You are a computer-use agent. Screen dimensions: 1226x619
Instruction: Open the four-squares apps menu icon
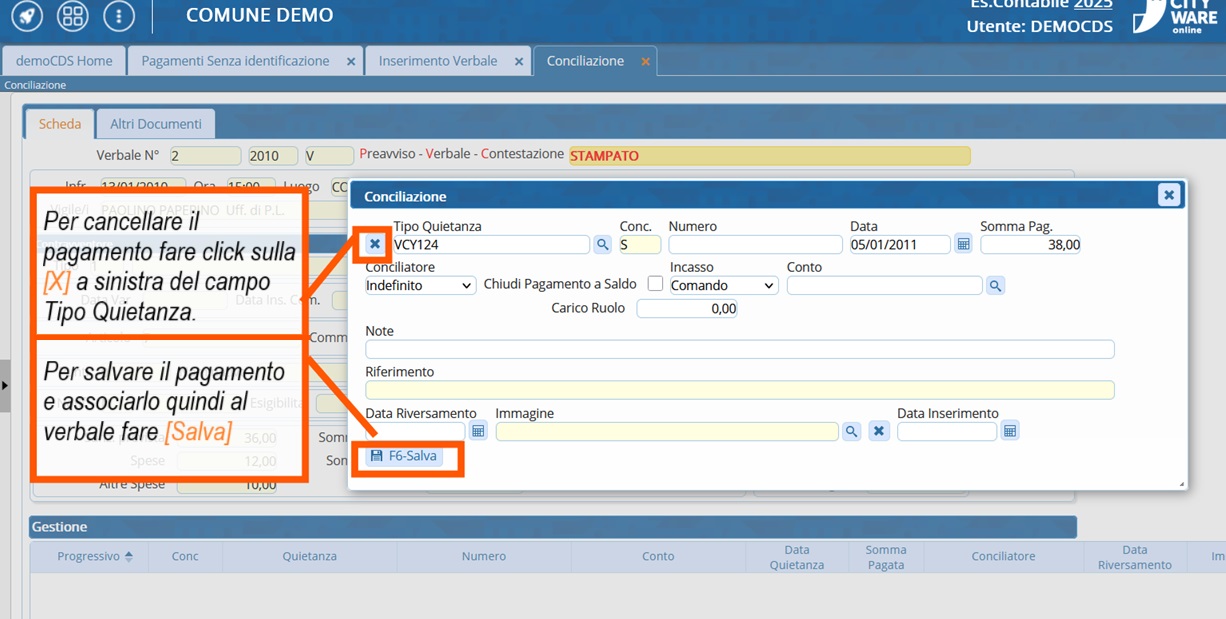click(x=72, y=15)
